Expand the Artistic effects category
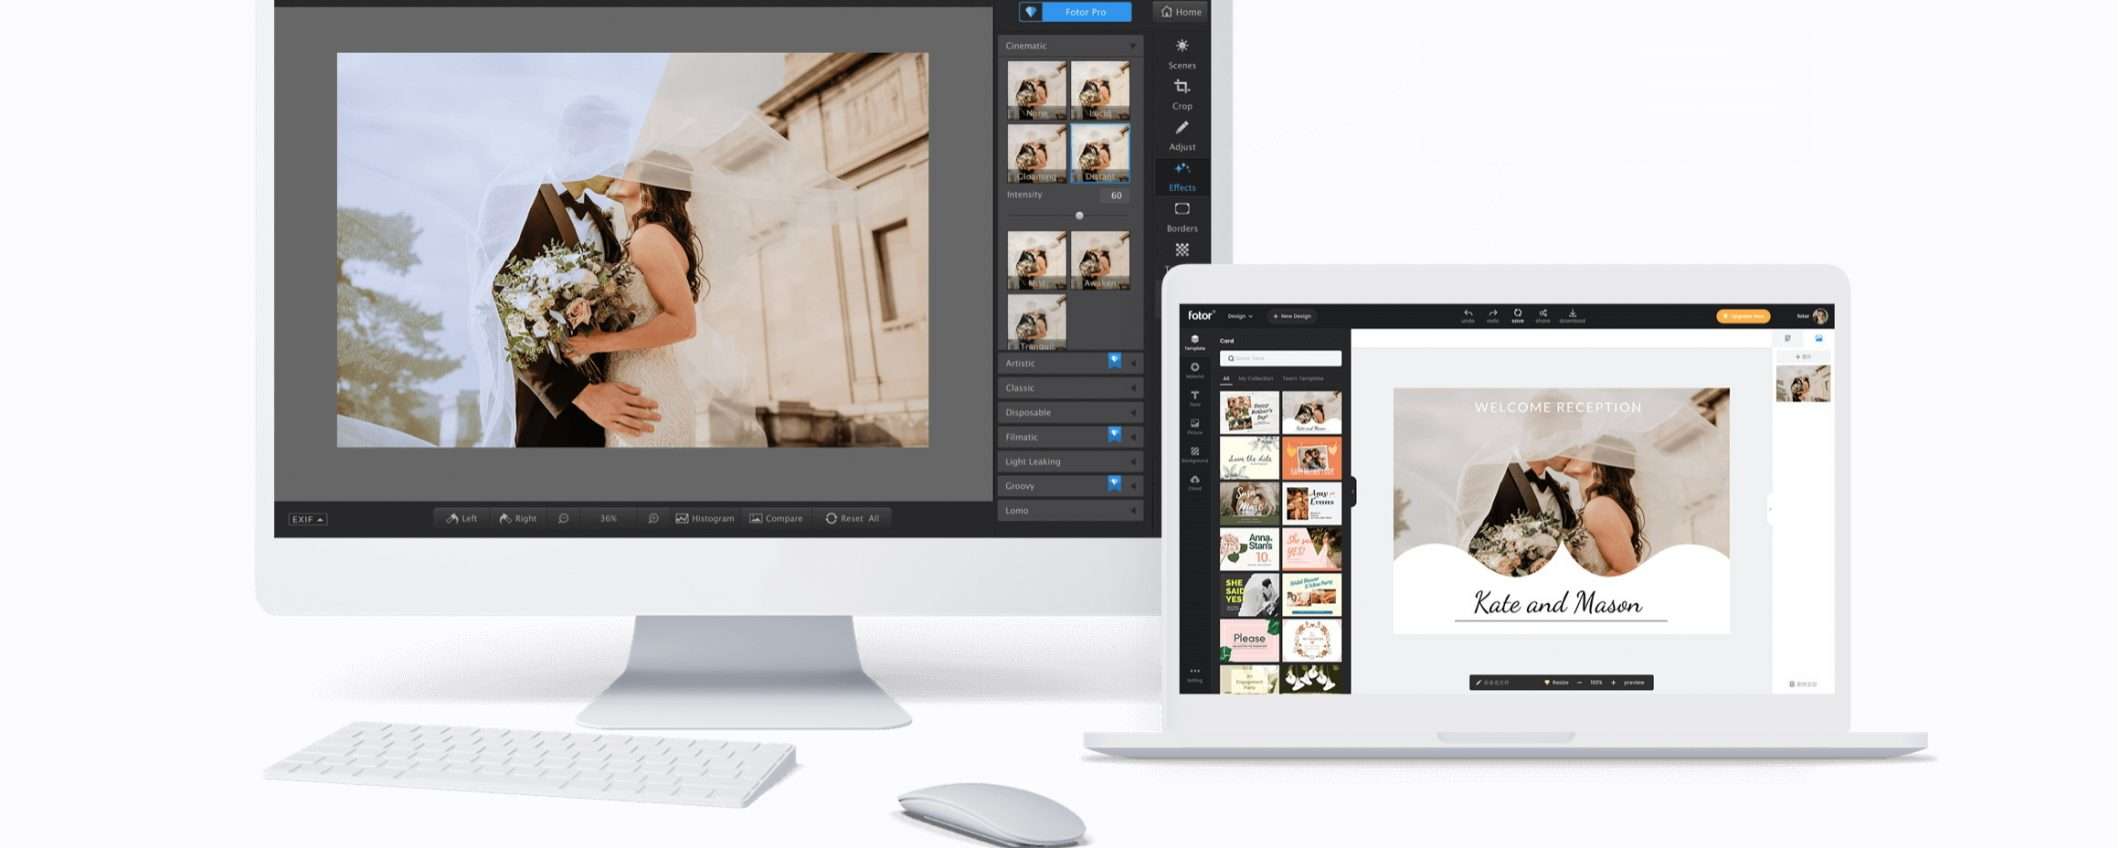The width and height of the screenshot is (2120, 848). [x=1070, y=363]
